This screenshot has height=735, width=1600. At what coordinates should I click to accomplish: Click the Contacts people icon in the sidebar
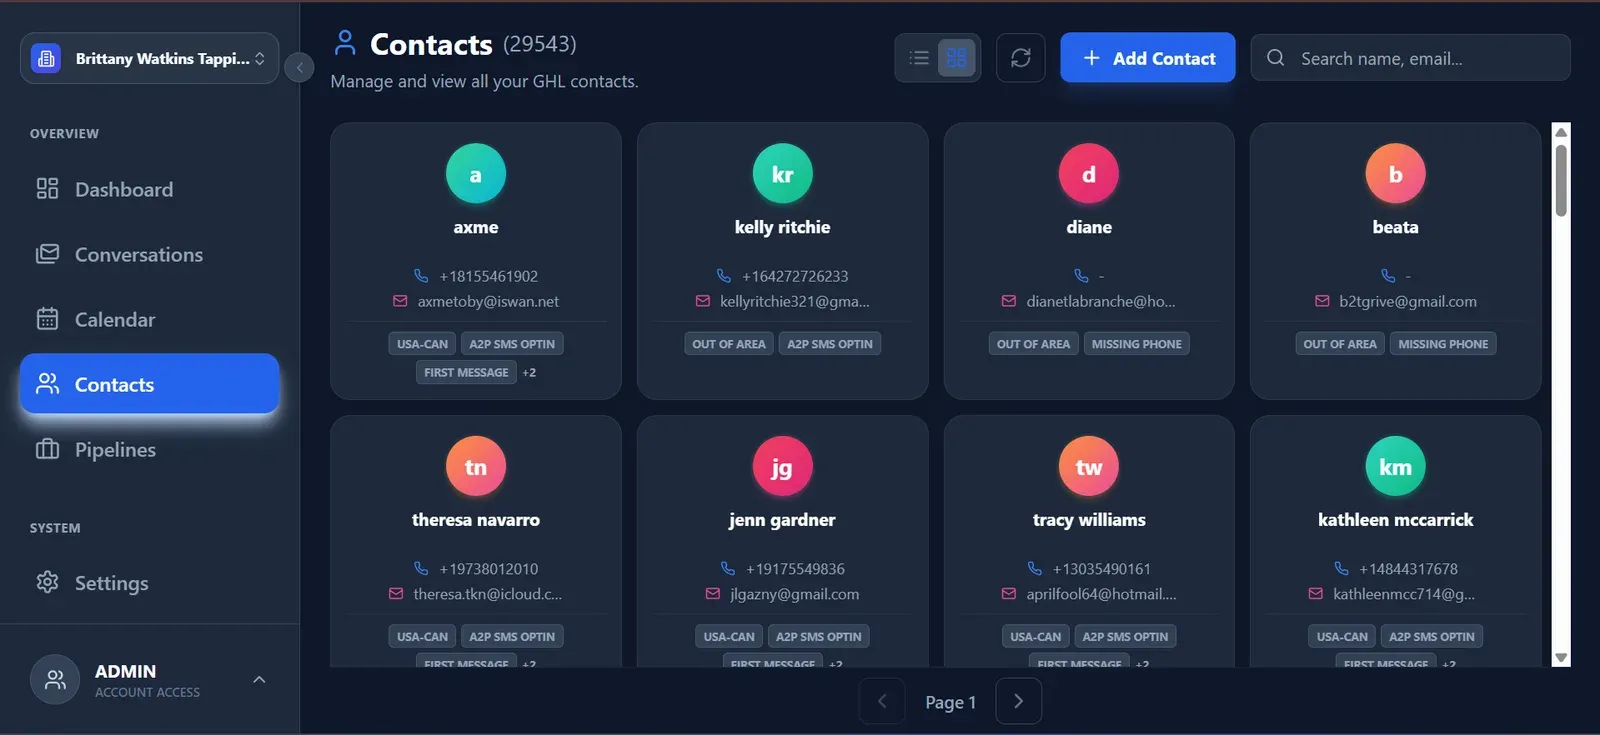pyautogui.click(x=47, y=383)
